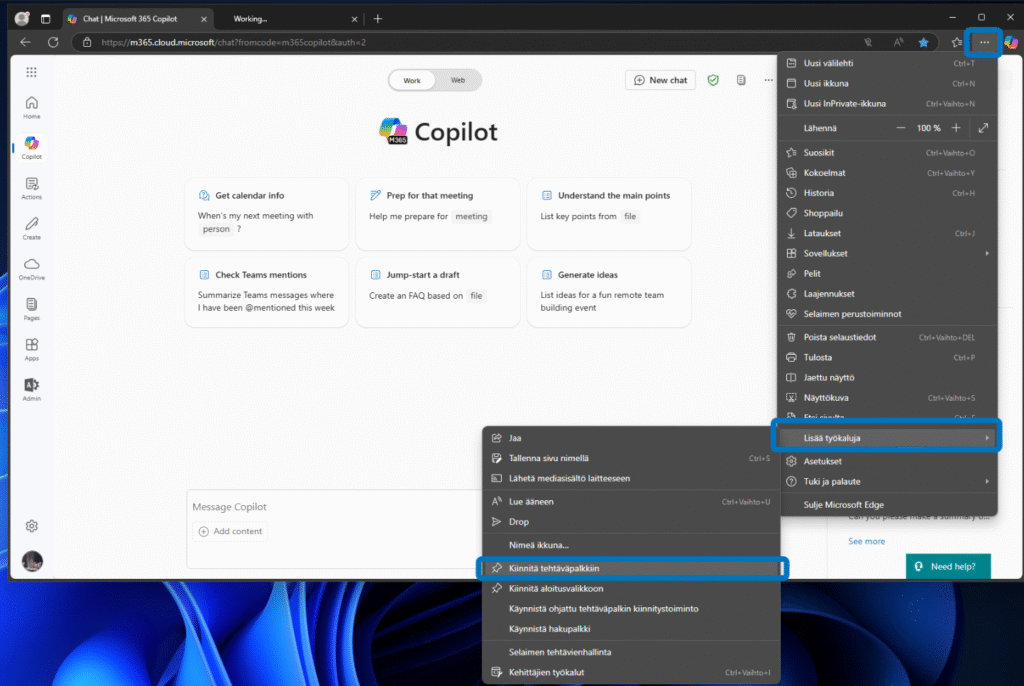The width and height of the screenshot is (1024, 686).
Task: Open Historia from the Edge menu
Action: click(x=888, y=193)
